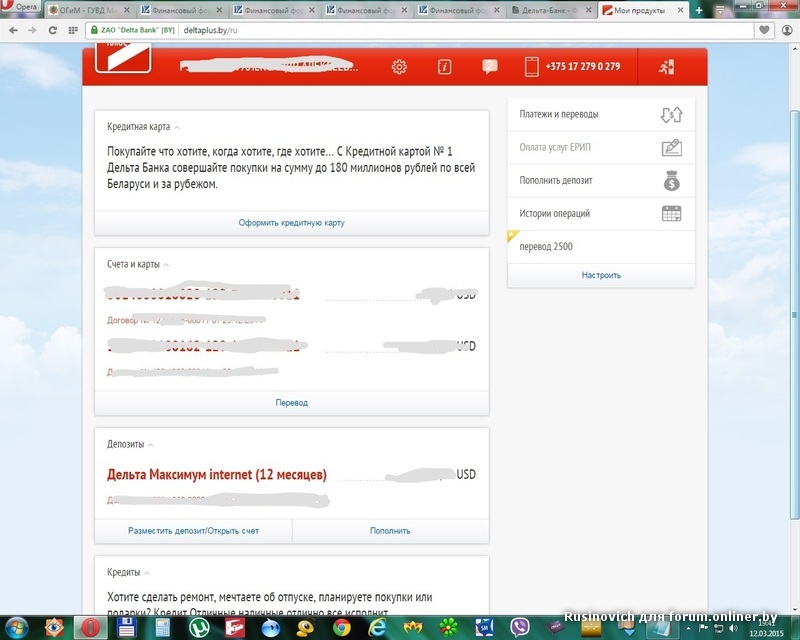Click Разместить депозит/Открыть счет link
This screenshot has width=800, height=640.
(193, 531)
